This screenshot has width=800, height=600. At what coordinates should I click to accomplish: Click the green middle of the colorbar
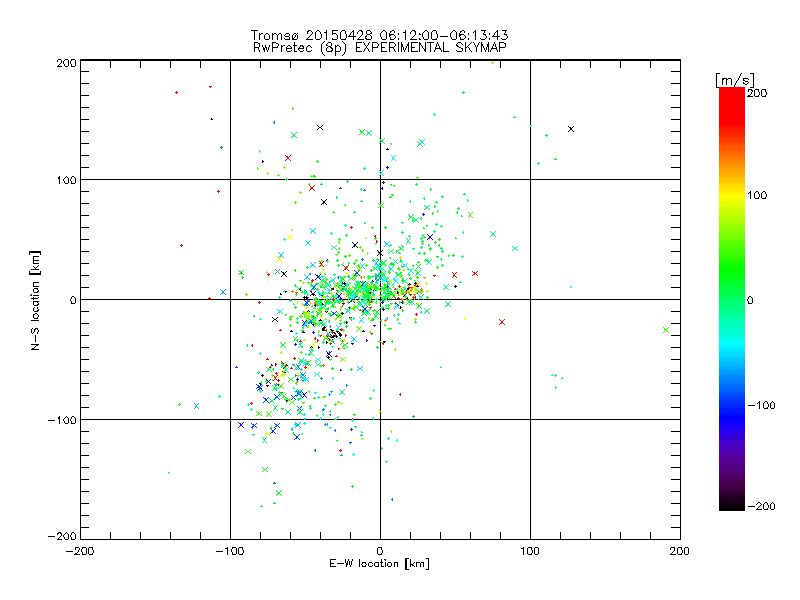tap(732, 286)
